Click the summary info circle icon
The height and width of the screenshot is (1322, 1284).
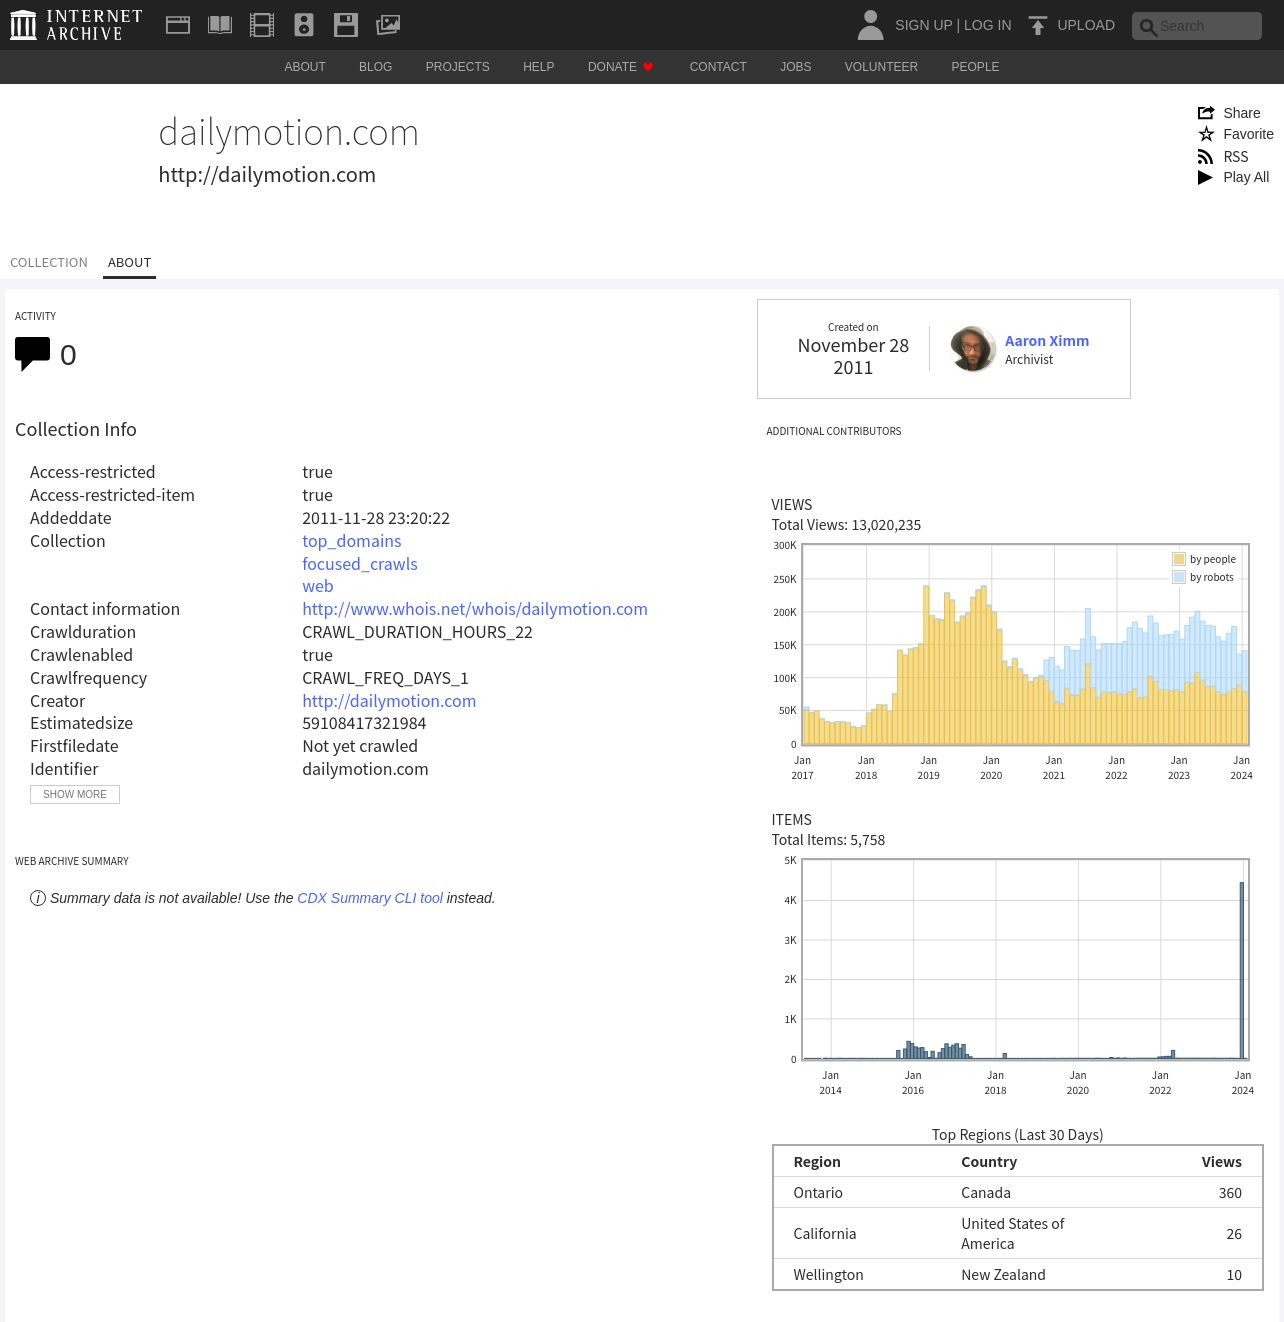(38, 898)
